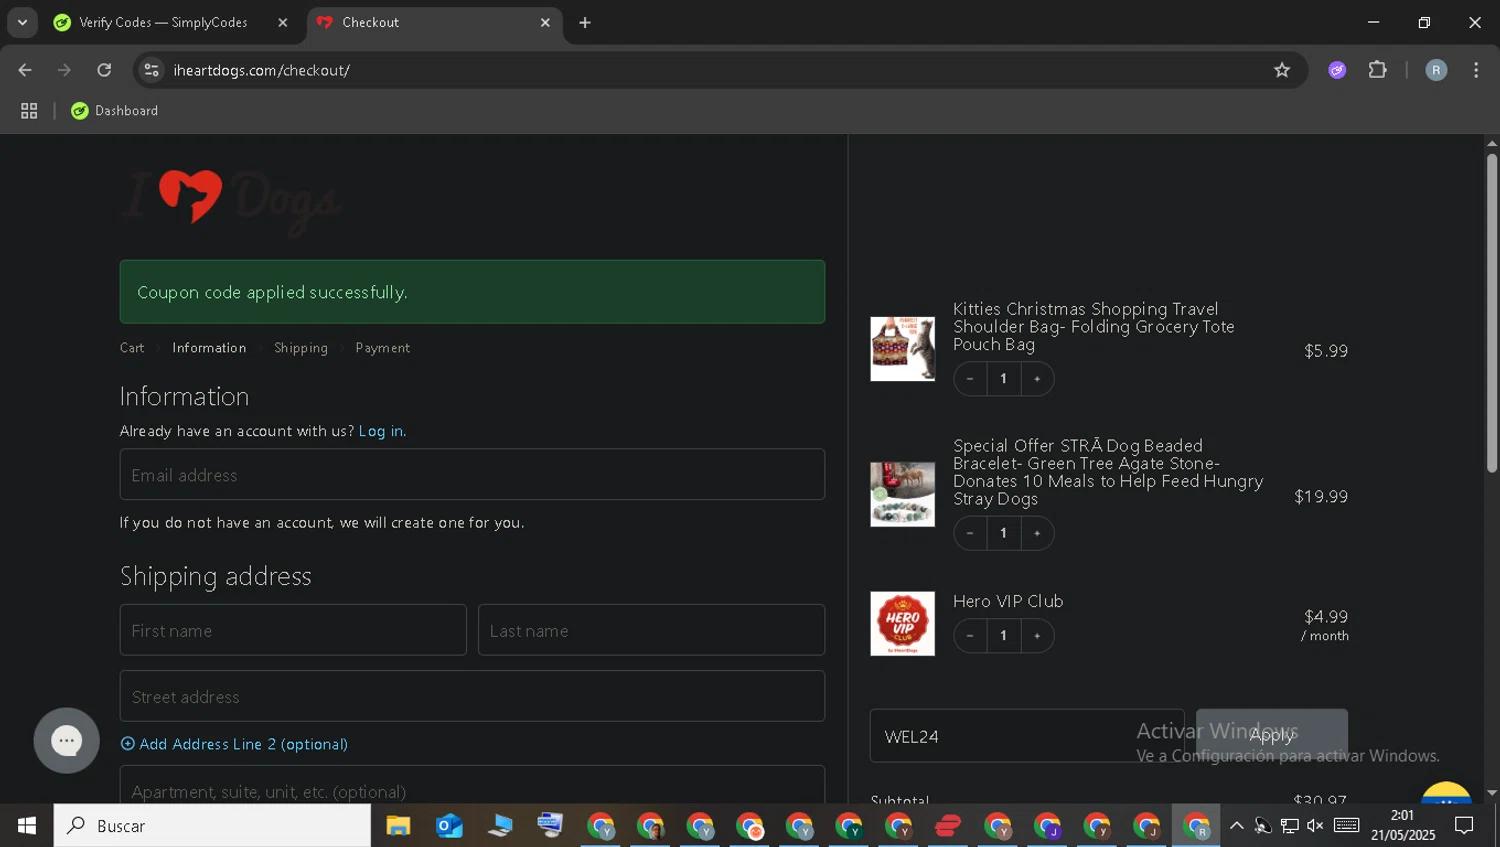Image resolution: width=1500 pixels, height=847 pixels.
Task: Select the Checkout browser tab
Action: (433, 22)
